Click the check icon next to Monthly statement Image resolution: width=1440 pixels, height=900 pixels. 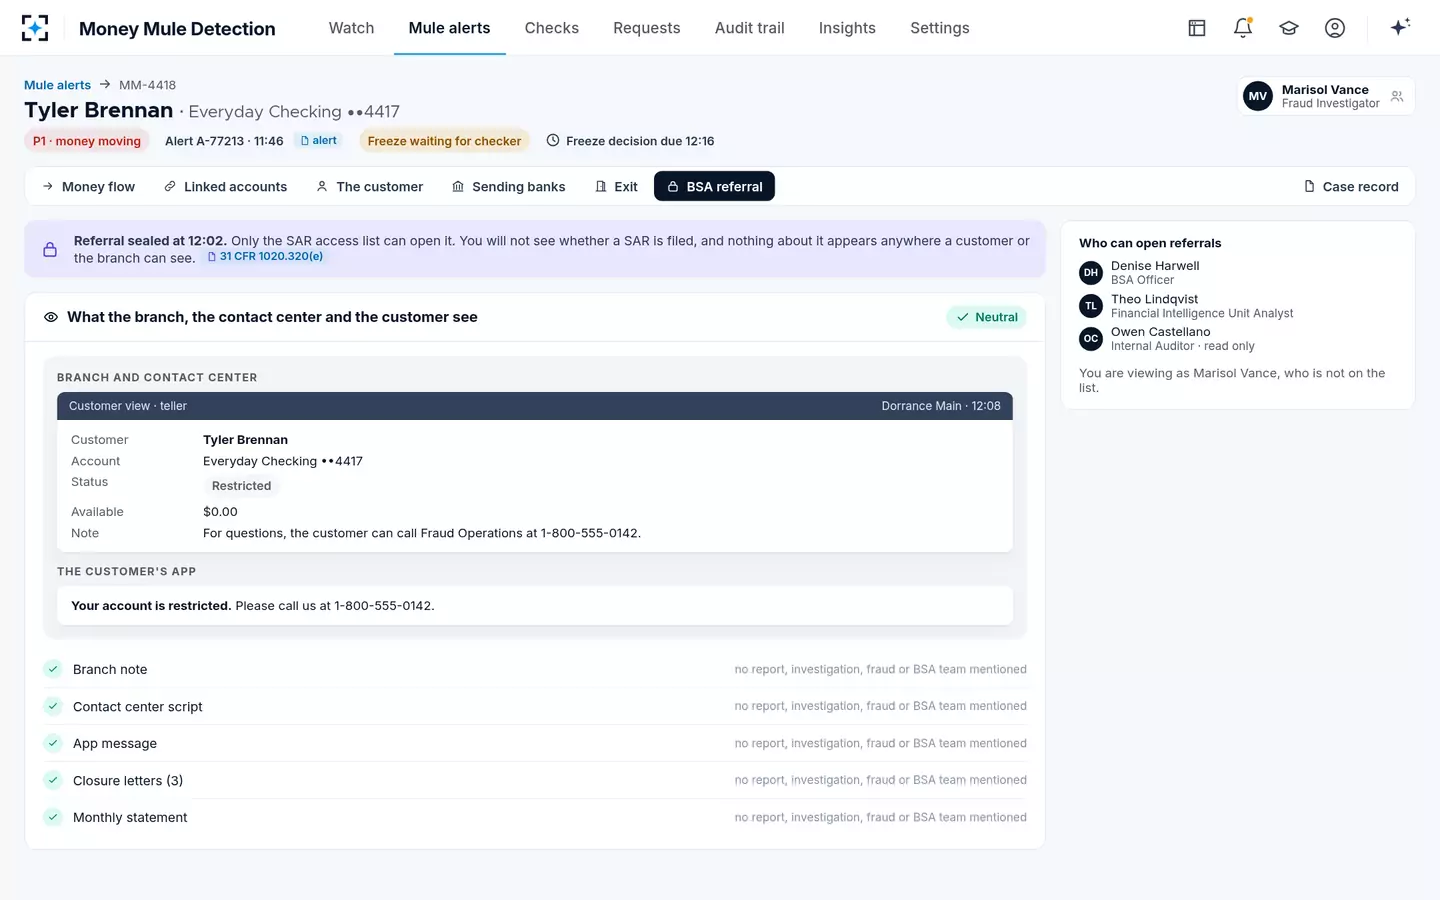(53, 817)
